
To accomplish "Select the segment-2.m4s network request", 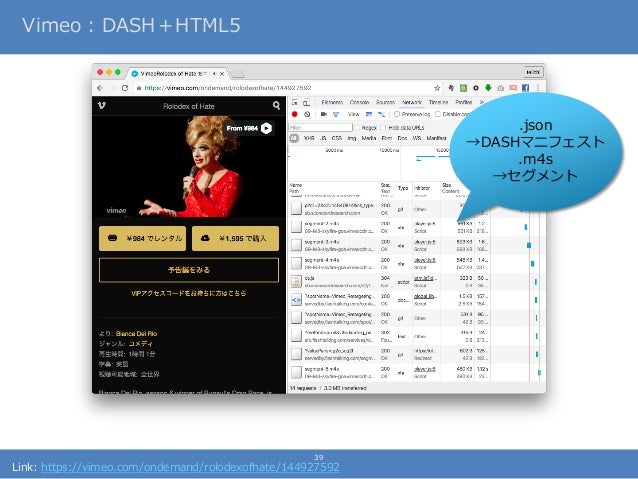I will click(415, 227).
